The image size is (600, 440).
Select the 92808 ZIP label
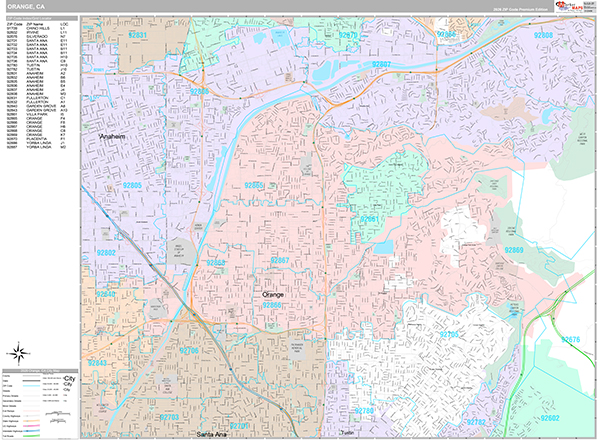[x=543, y=35]
